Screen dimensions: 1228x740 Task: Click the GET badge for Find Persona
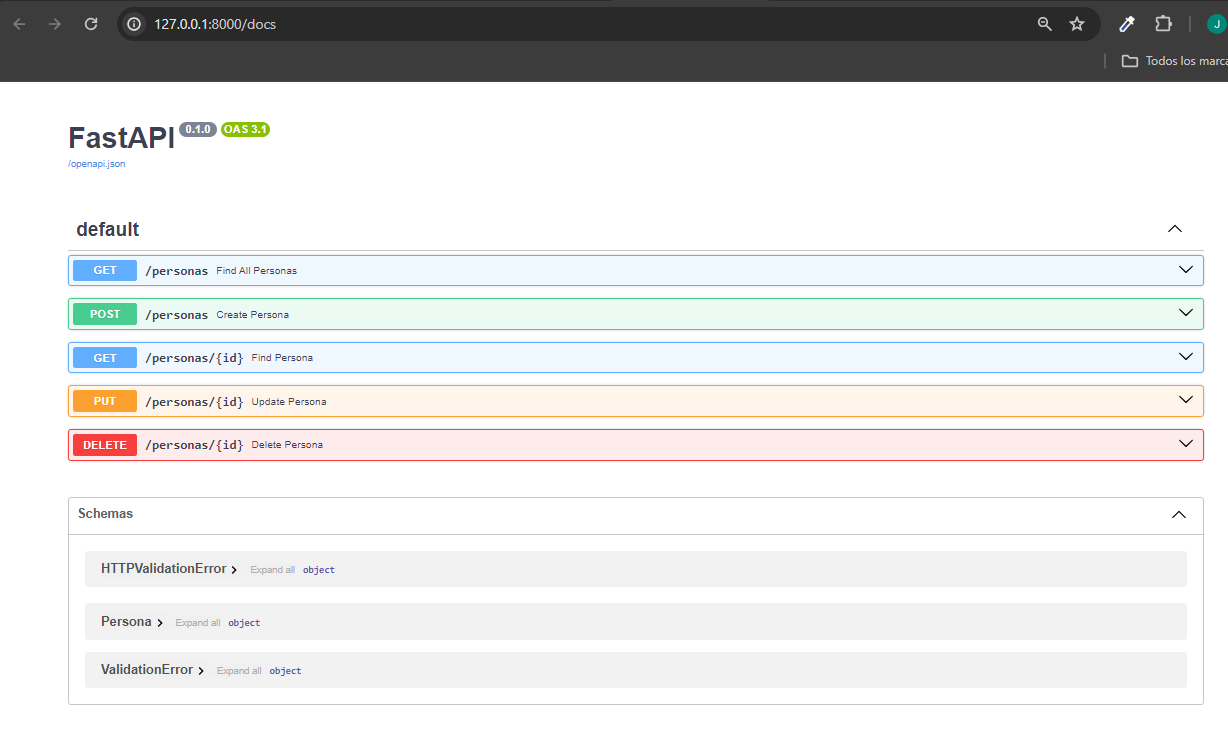tap(105, 358)
